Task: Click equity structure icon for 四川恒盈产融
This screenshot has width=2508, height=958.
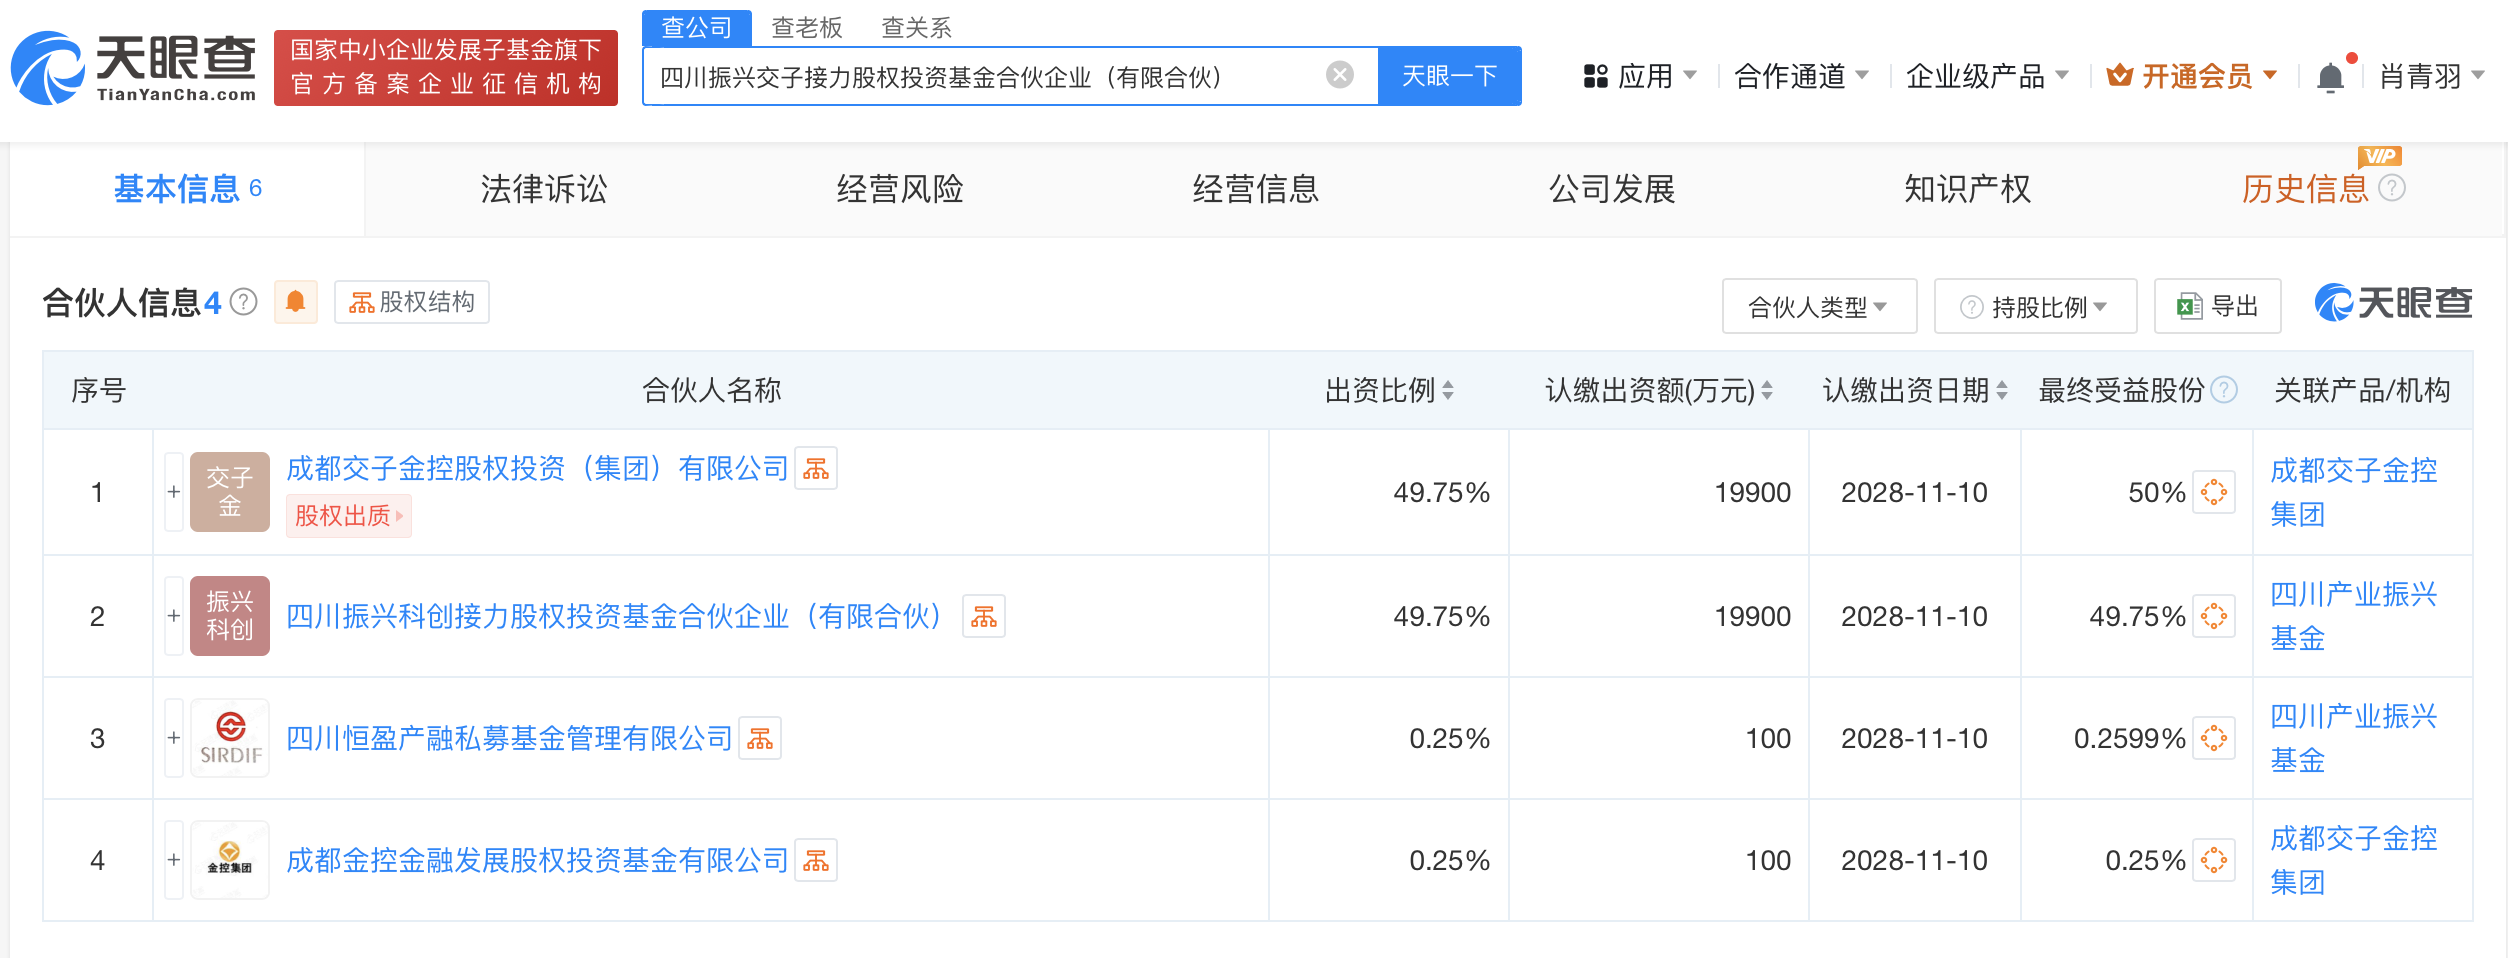Action: 760,739
